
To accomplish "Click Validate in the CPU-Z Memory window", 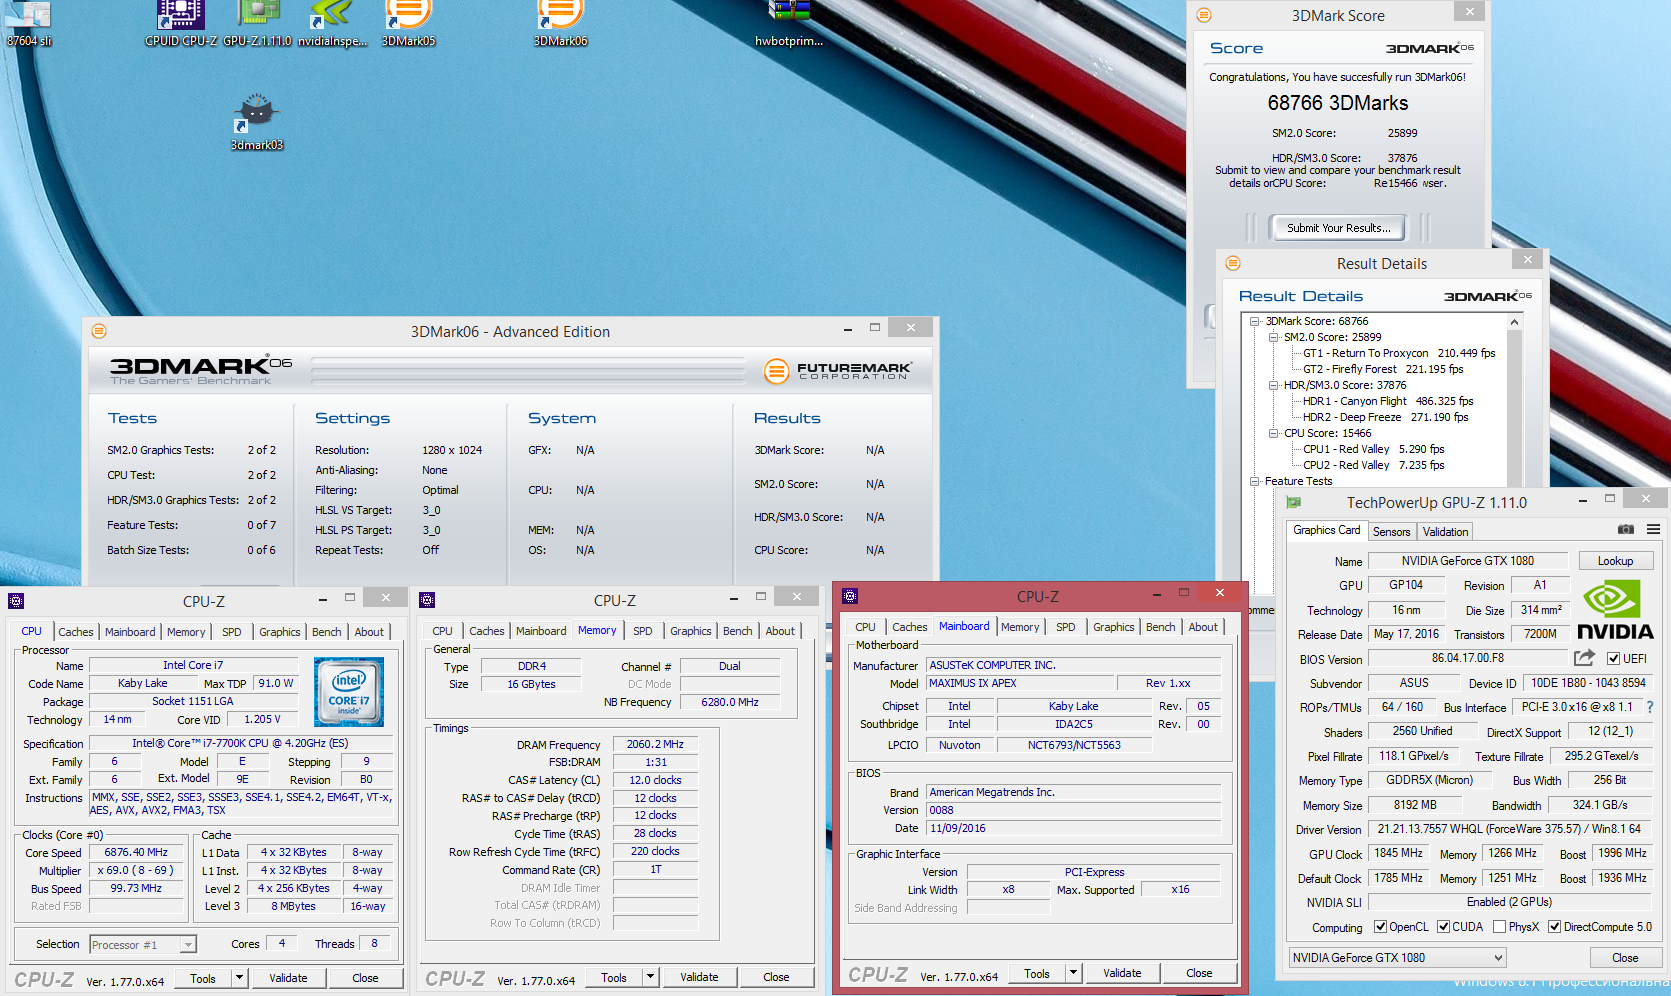I will [699, 977].
